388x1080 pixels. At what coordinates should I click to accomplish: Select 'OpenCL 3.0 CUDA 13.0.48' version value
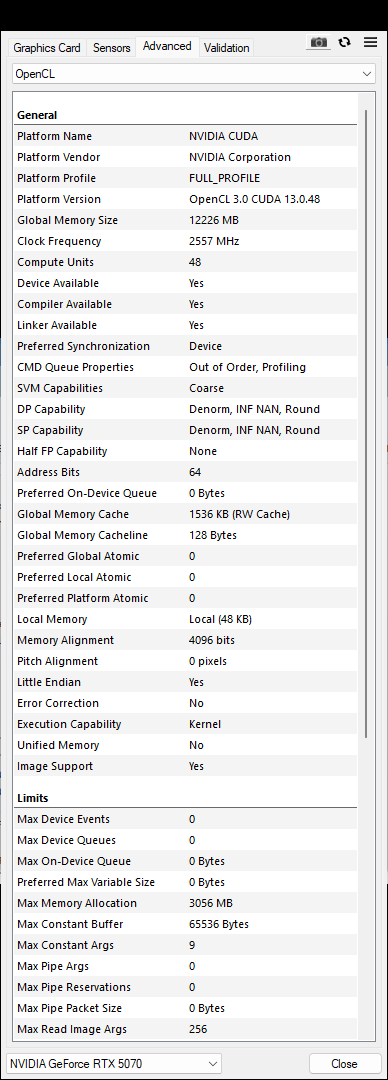(x=254, y=199)
